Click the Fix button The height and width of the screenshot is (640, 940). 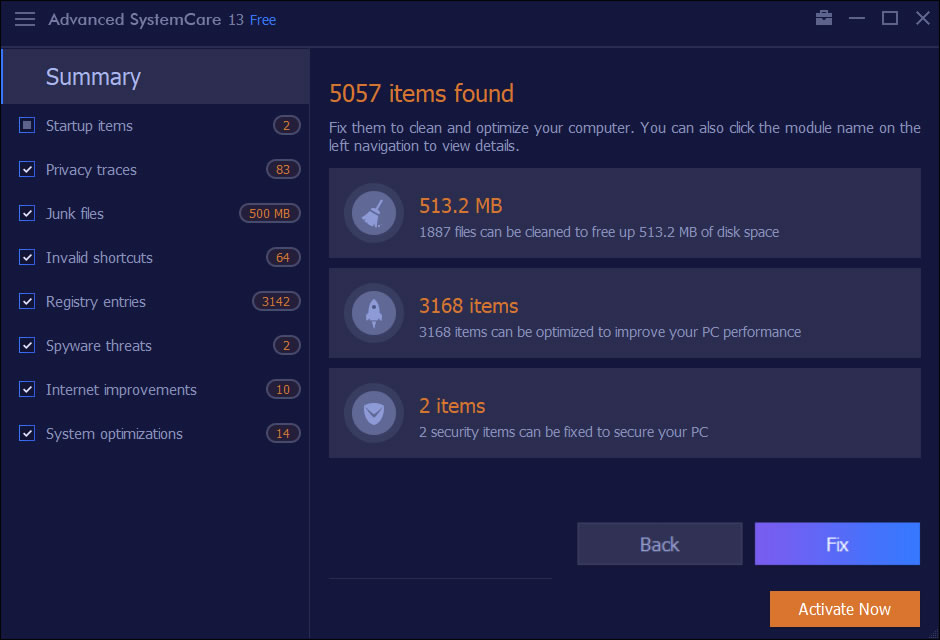[x=837, y=544]
